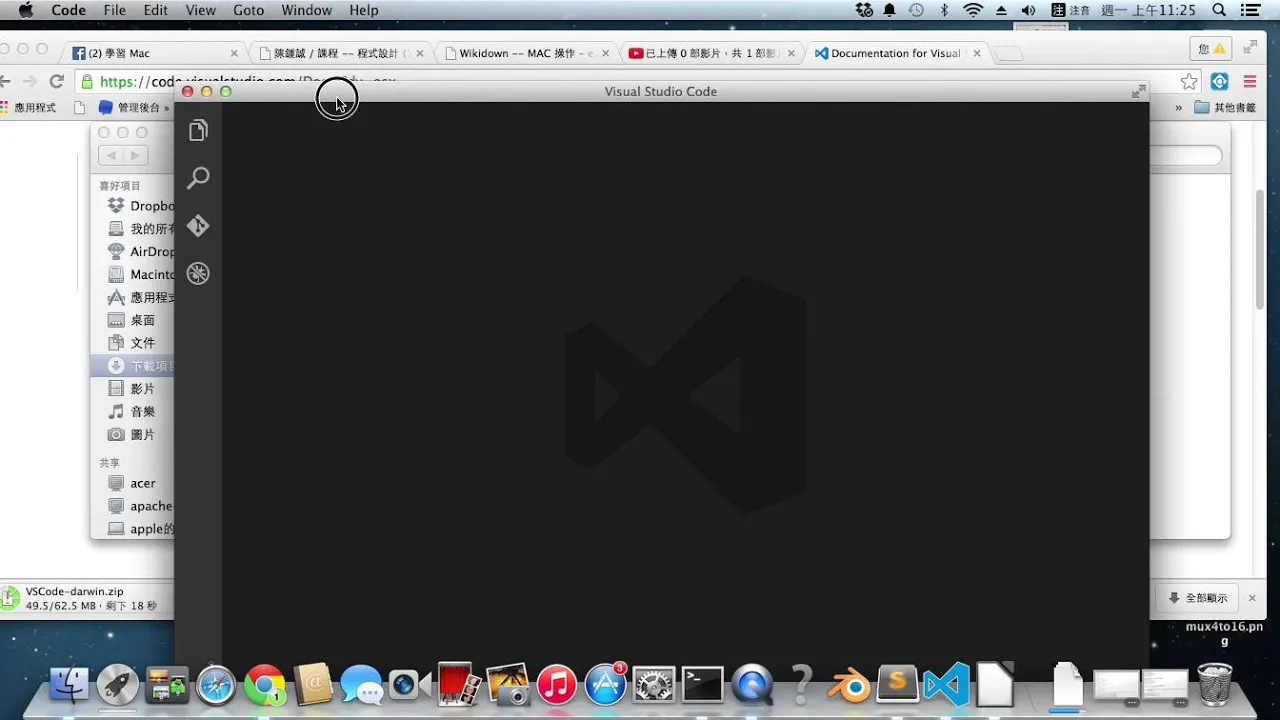Switch to the Documentation for Visual tab

coord(896,53)
